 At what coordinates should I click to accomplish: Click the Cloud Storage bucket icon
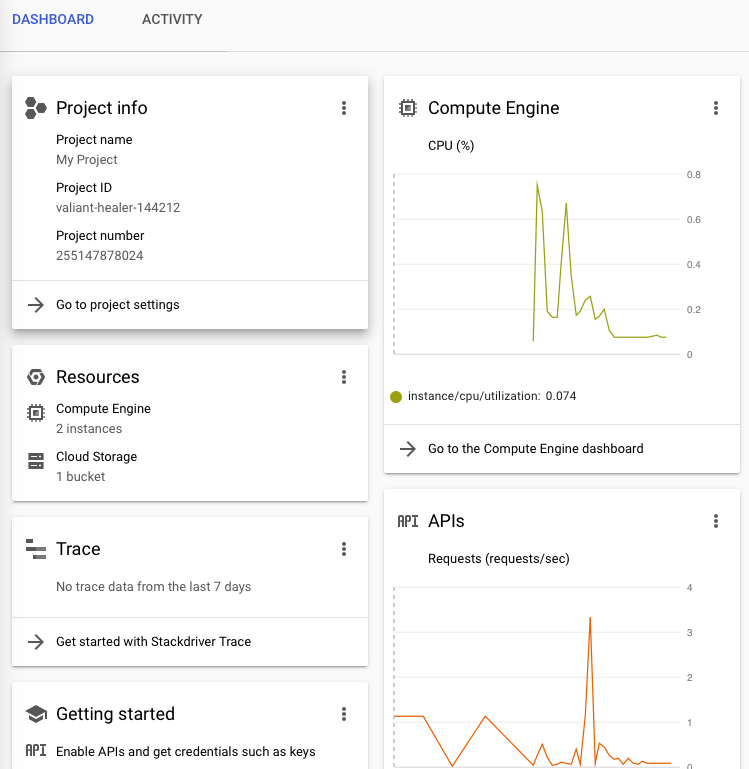[x=36, y=461]
